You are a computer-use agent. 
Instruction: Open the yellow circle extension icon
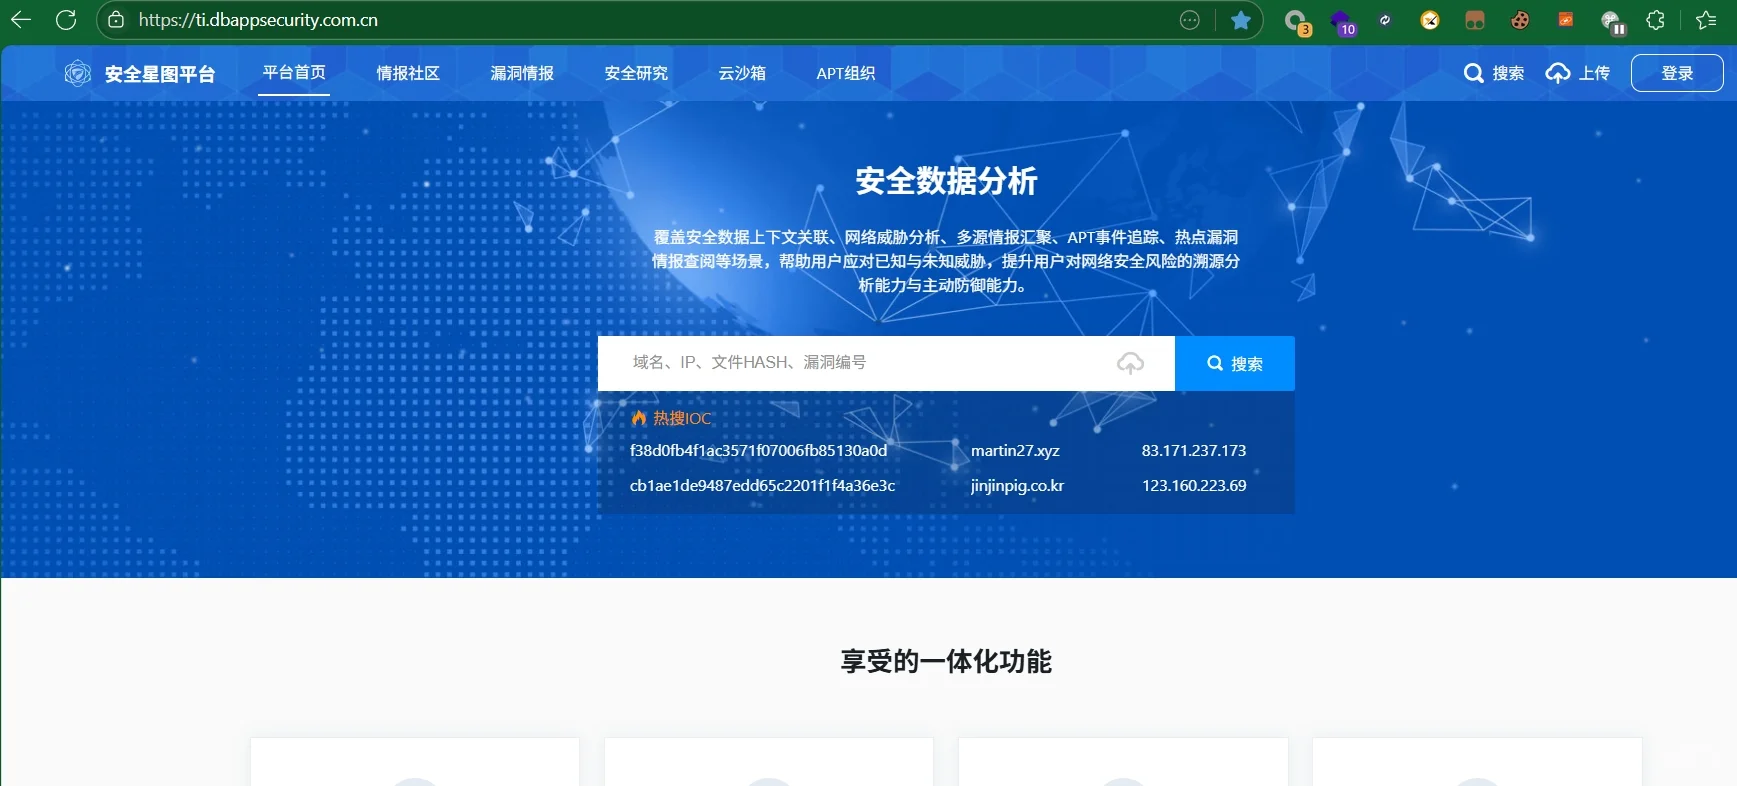click(1430, 20)
